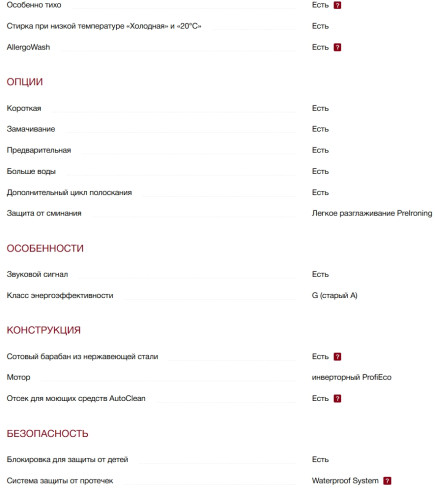Click the Waterproof System value text
The image size is (435, 500).
point(345,481)
